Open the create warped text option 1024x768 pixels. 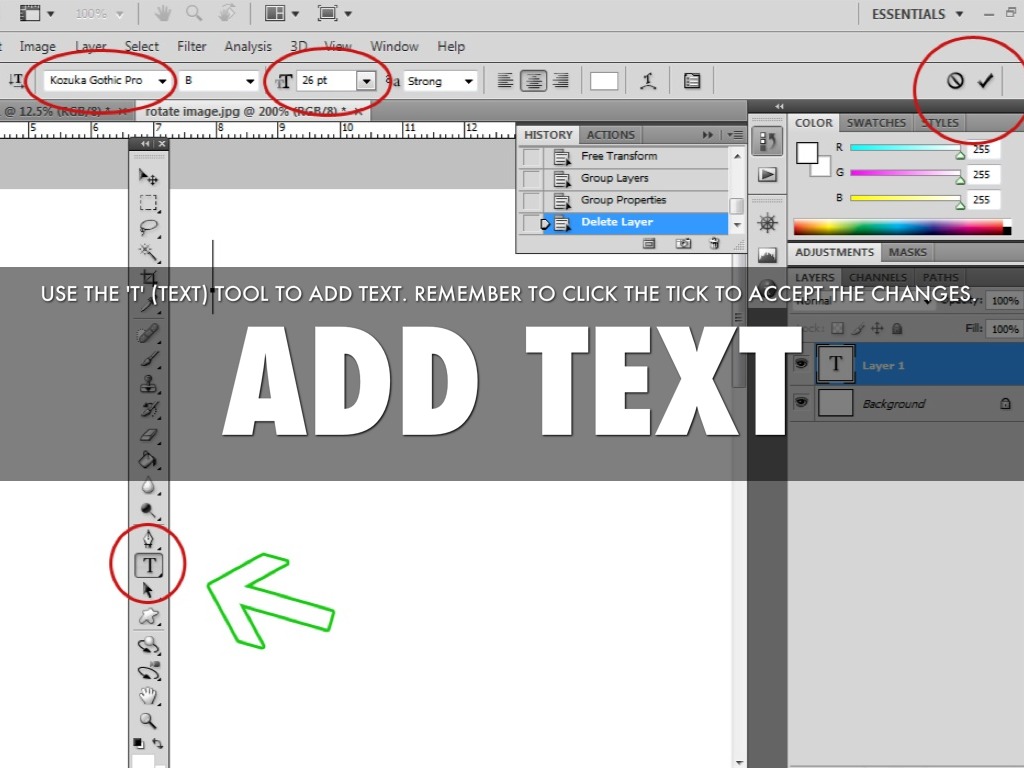click(650, 81)
